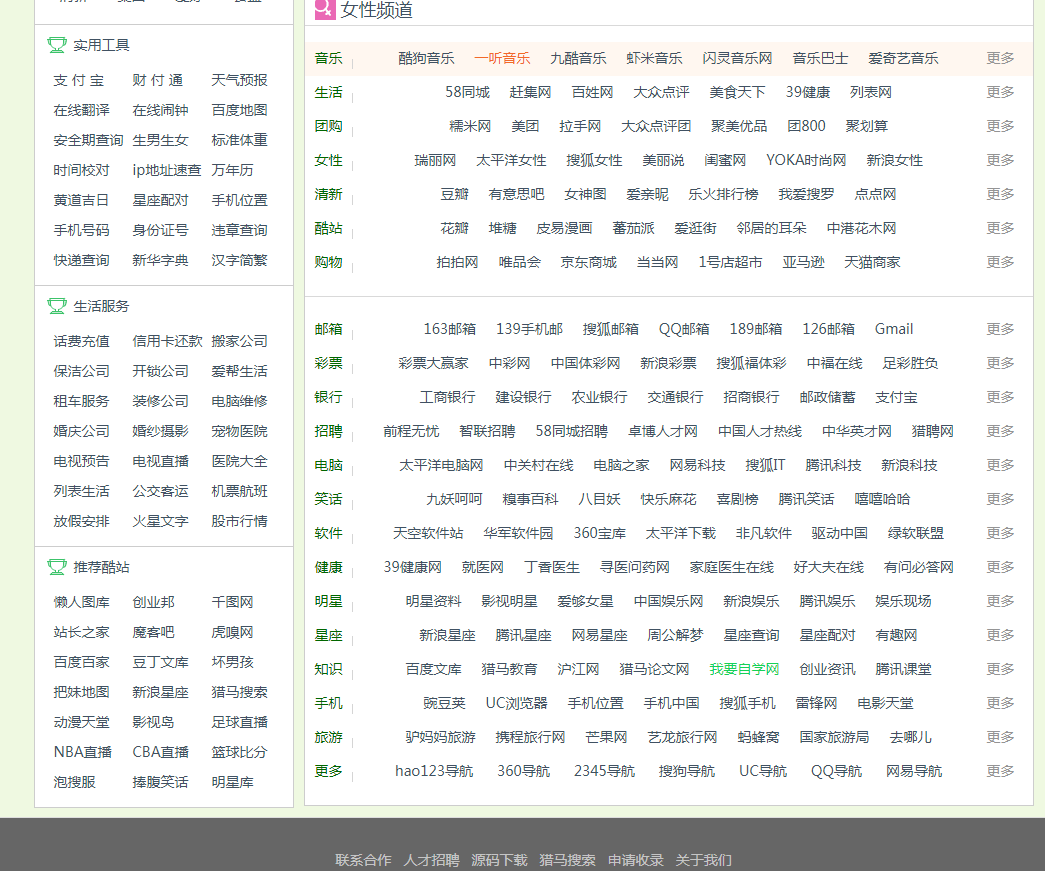Screen dimensions: 1045x871
Task: Open the 我要自学网 link
Action: pyautogui.click(x=744, y=669)
